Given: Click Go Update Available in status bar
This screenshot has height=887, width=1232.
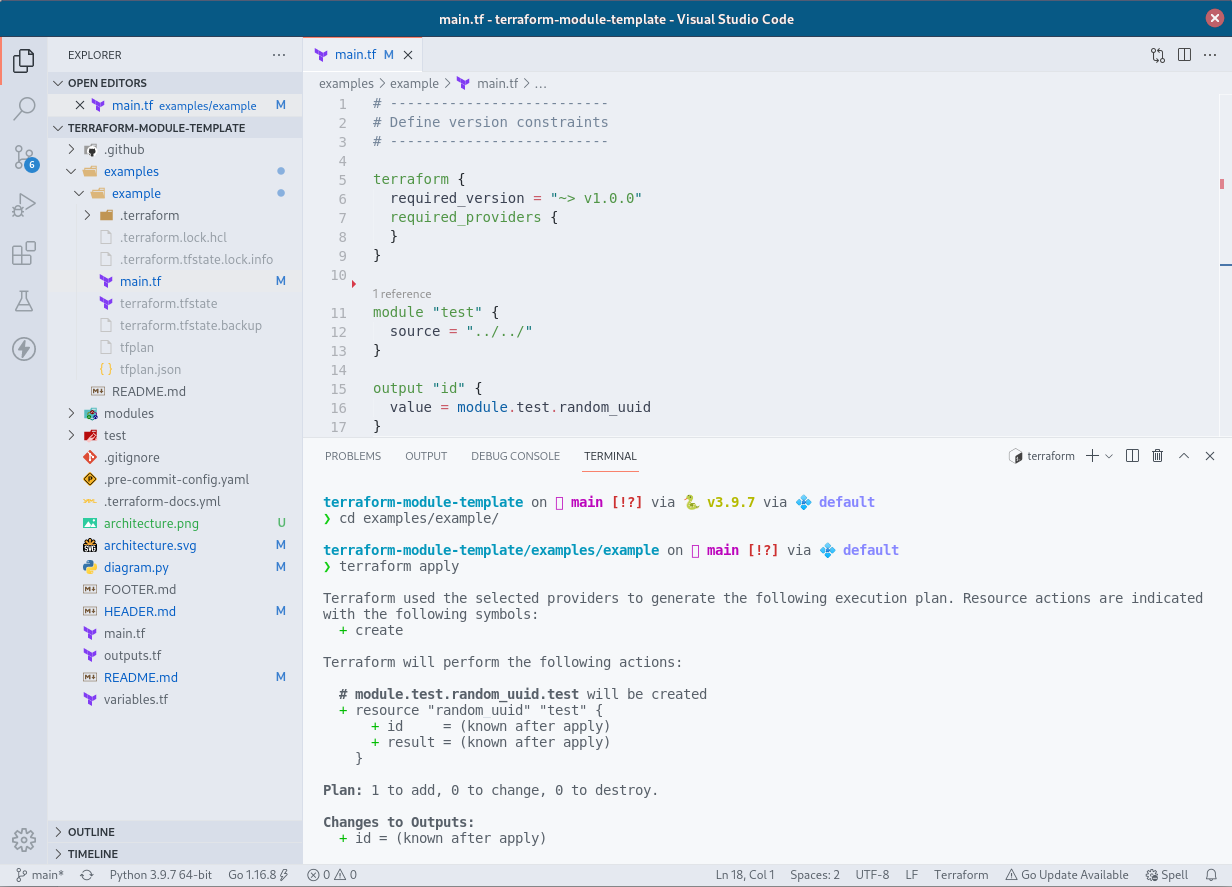Looking at the screenshot, I should click(x=1067, y=874).
